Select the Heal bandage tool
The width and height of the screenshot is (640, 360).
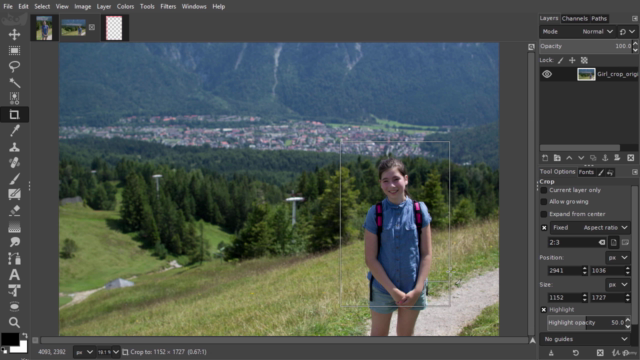[14, 162]
